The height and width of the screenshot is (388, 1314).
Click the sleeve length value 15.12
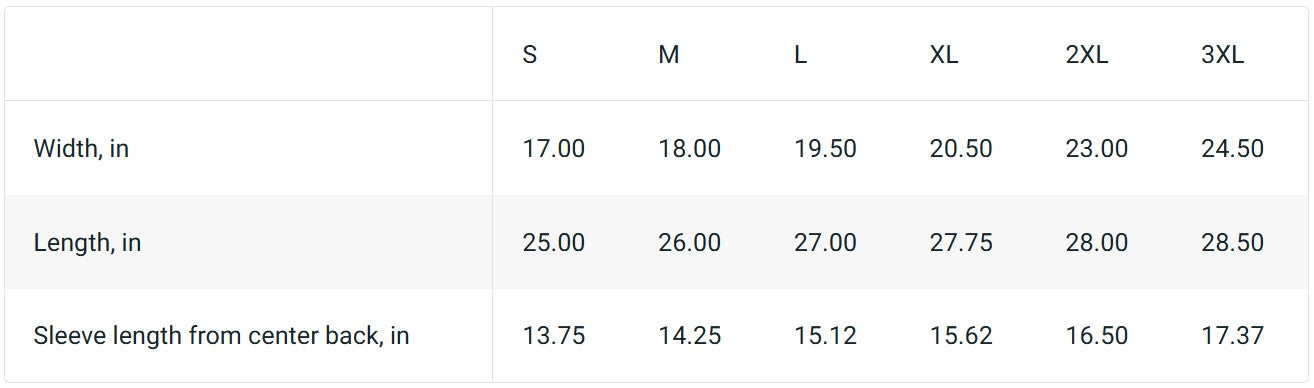825,336
